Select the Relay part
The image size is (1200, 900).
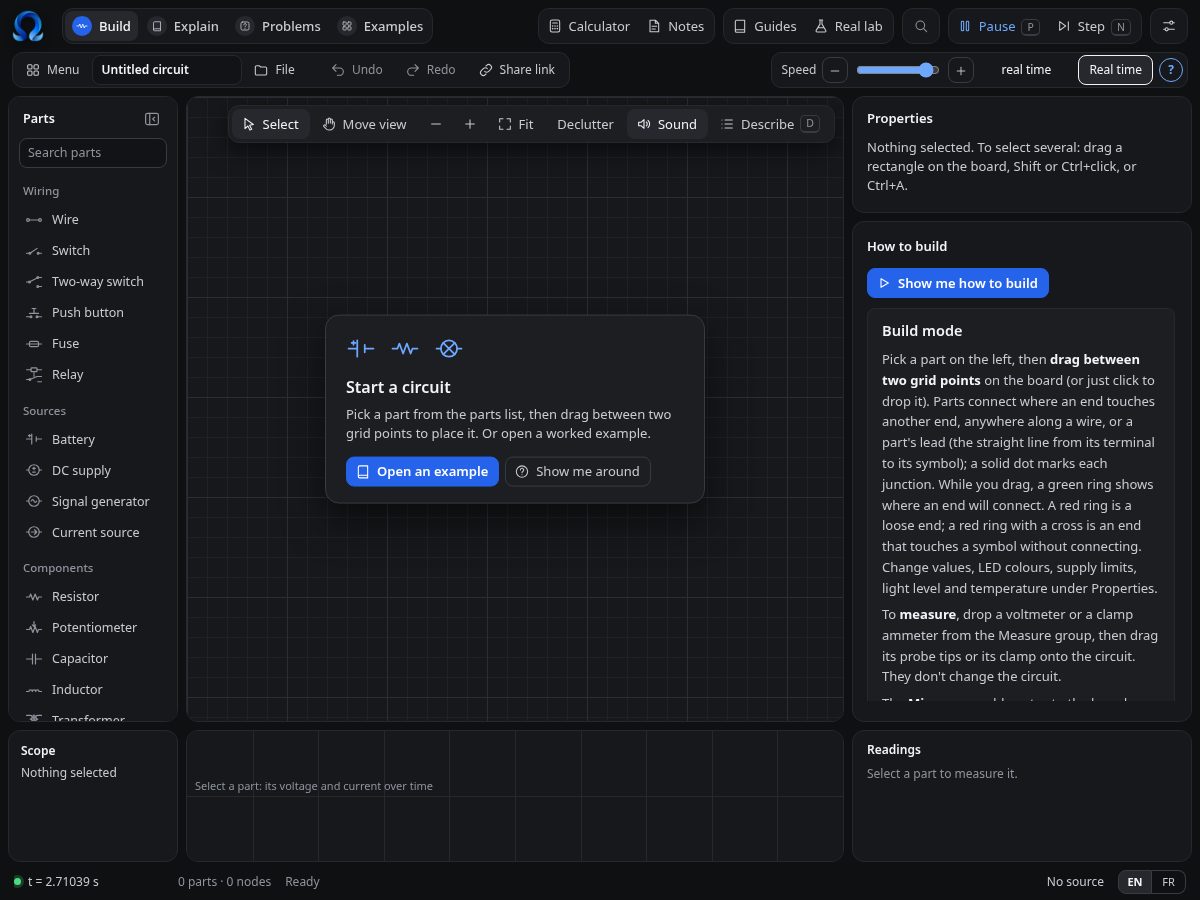pyautogui.click(x=93, y=374)
